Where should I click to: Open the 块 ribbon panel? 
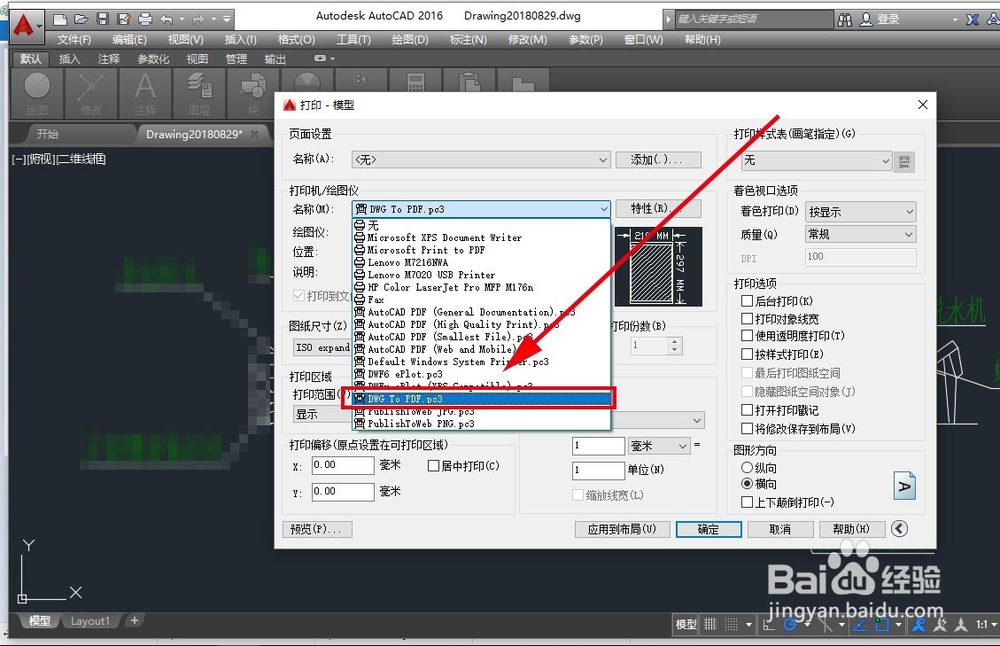tap(253, 94)
